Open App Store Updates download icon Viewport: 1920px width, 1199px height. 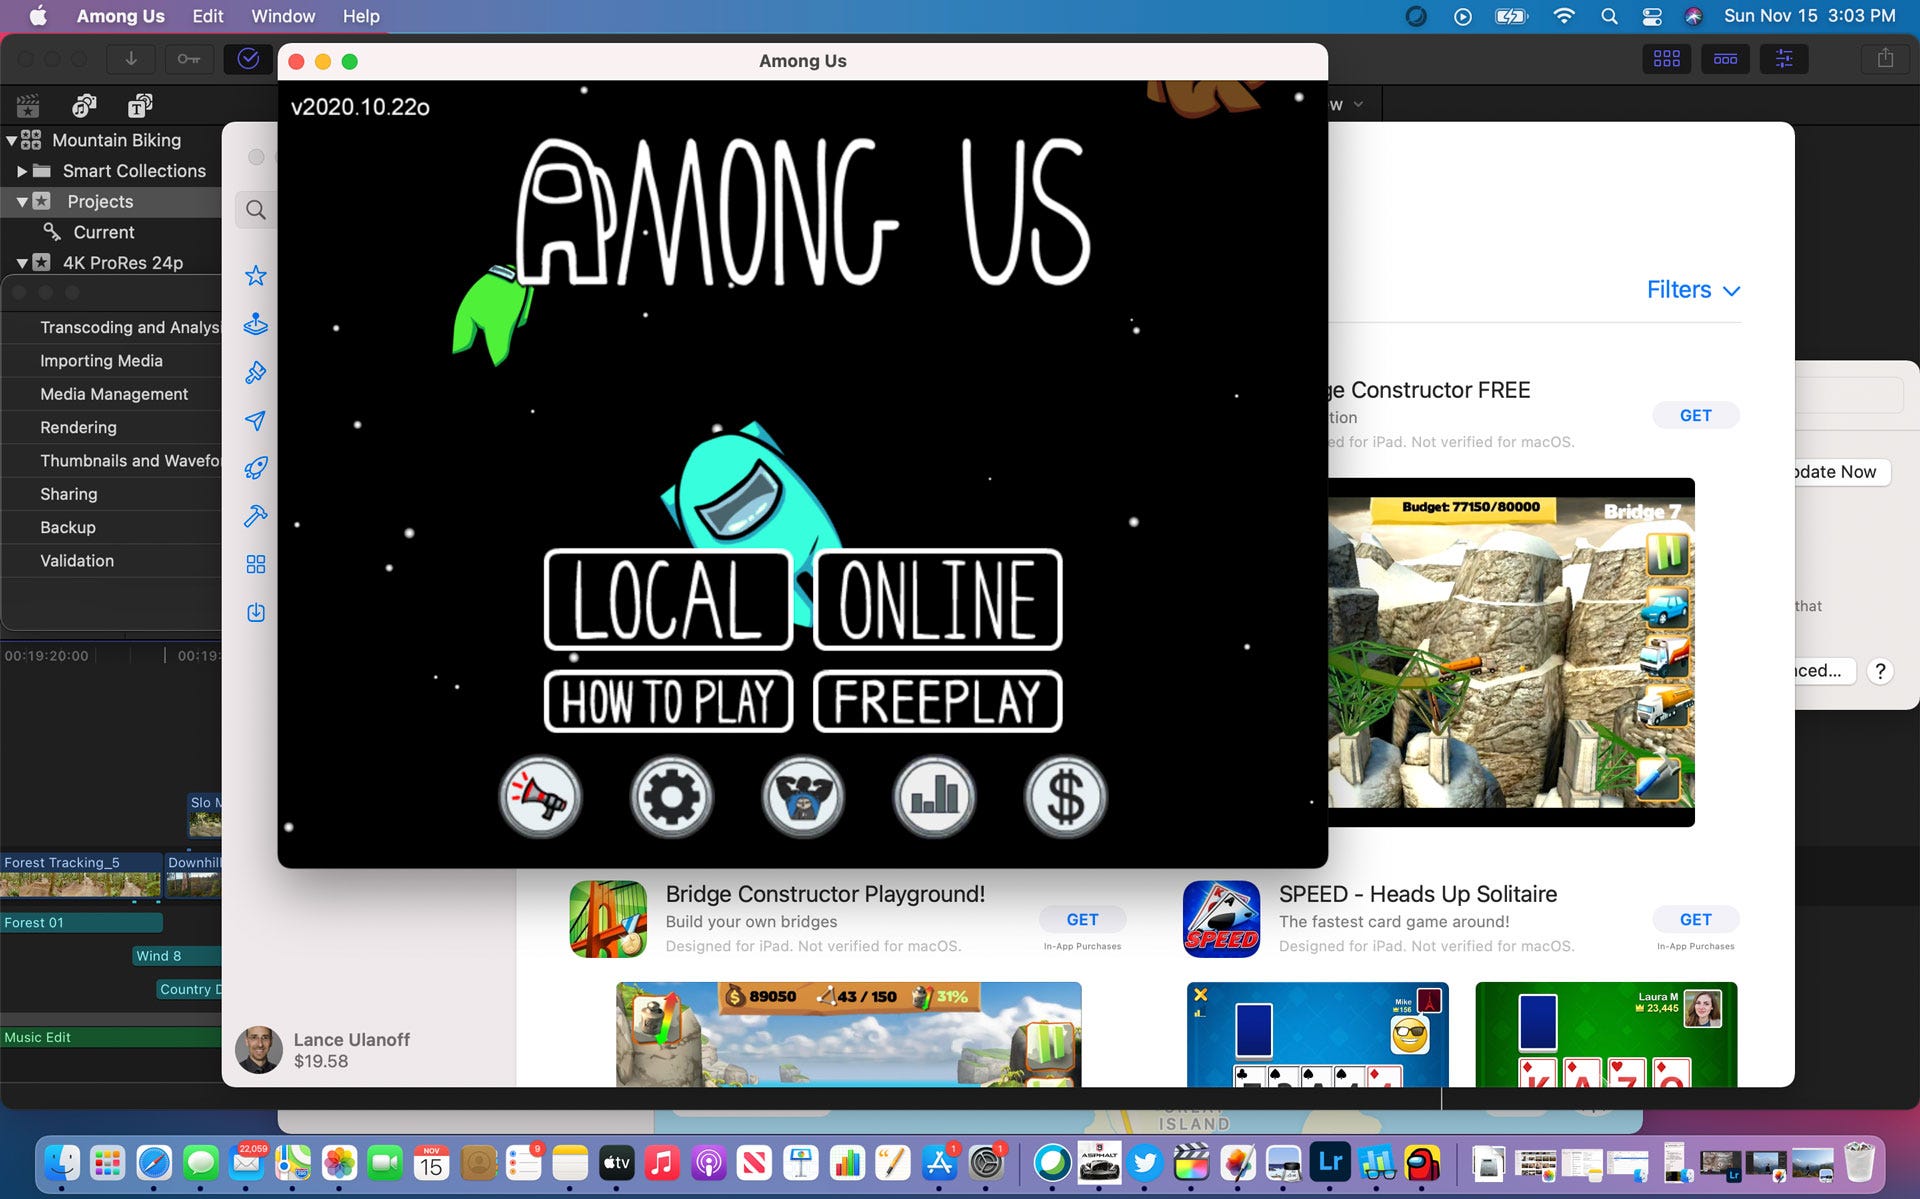coord(256,612)
